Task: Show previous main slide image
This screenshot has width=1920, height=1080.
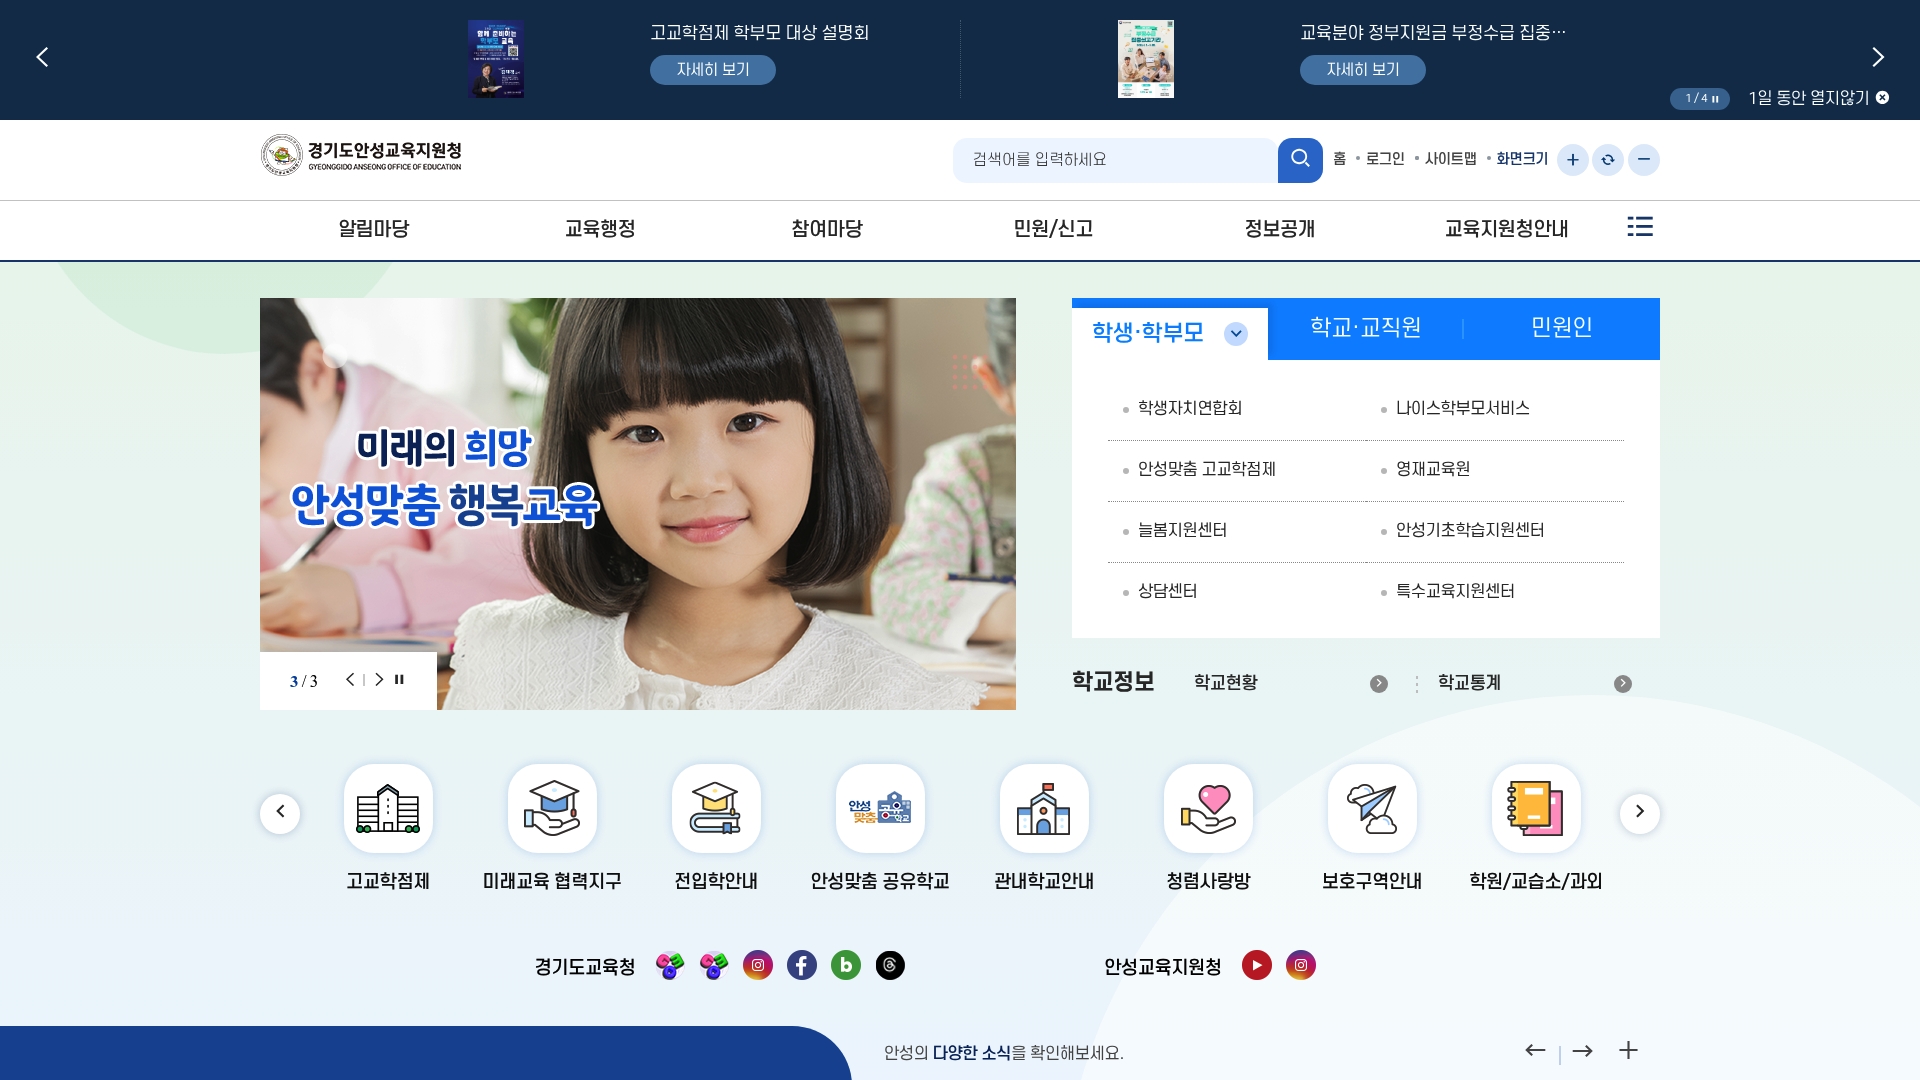Action: (350, 680)
